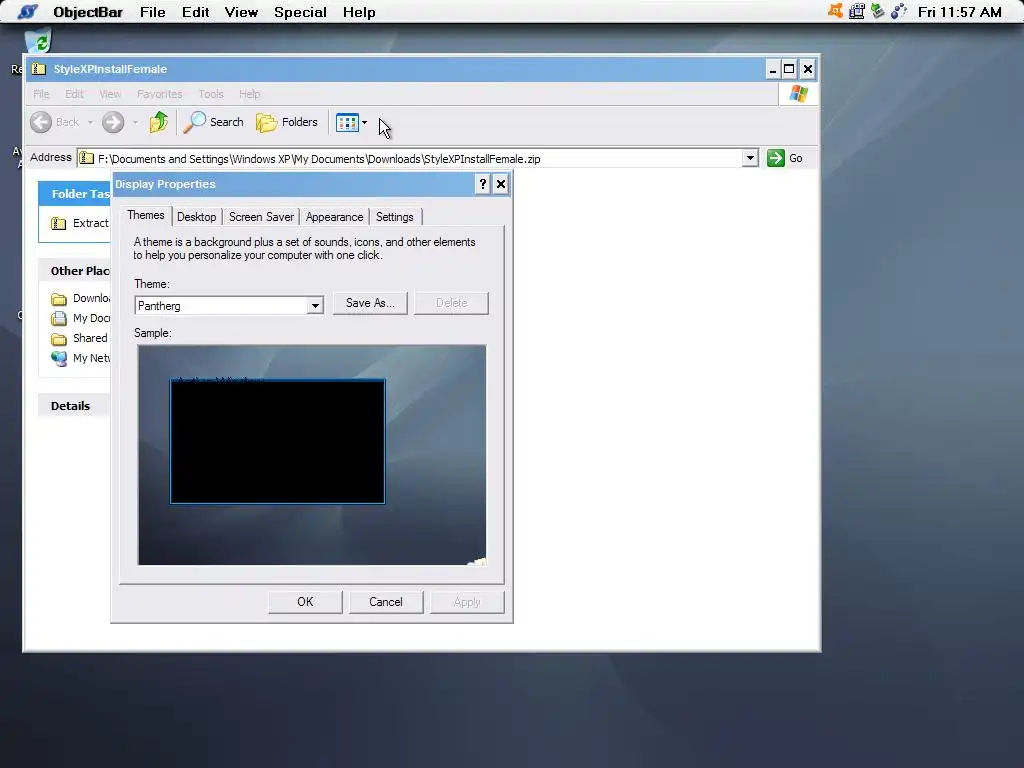Open Shared Documents link in Other Places
1024x768 pixels.
tap(80, 338)
